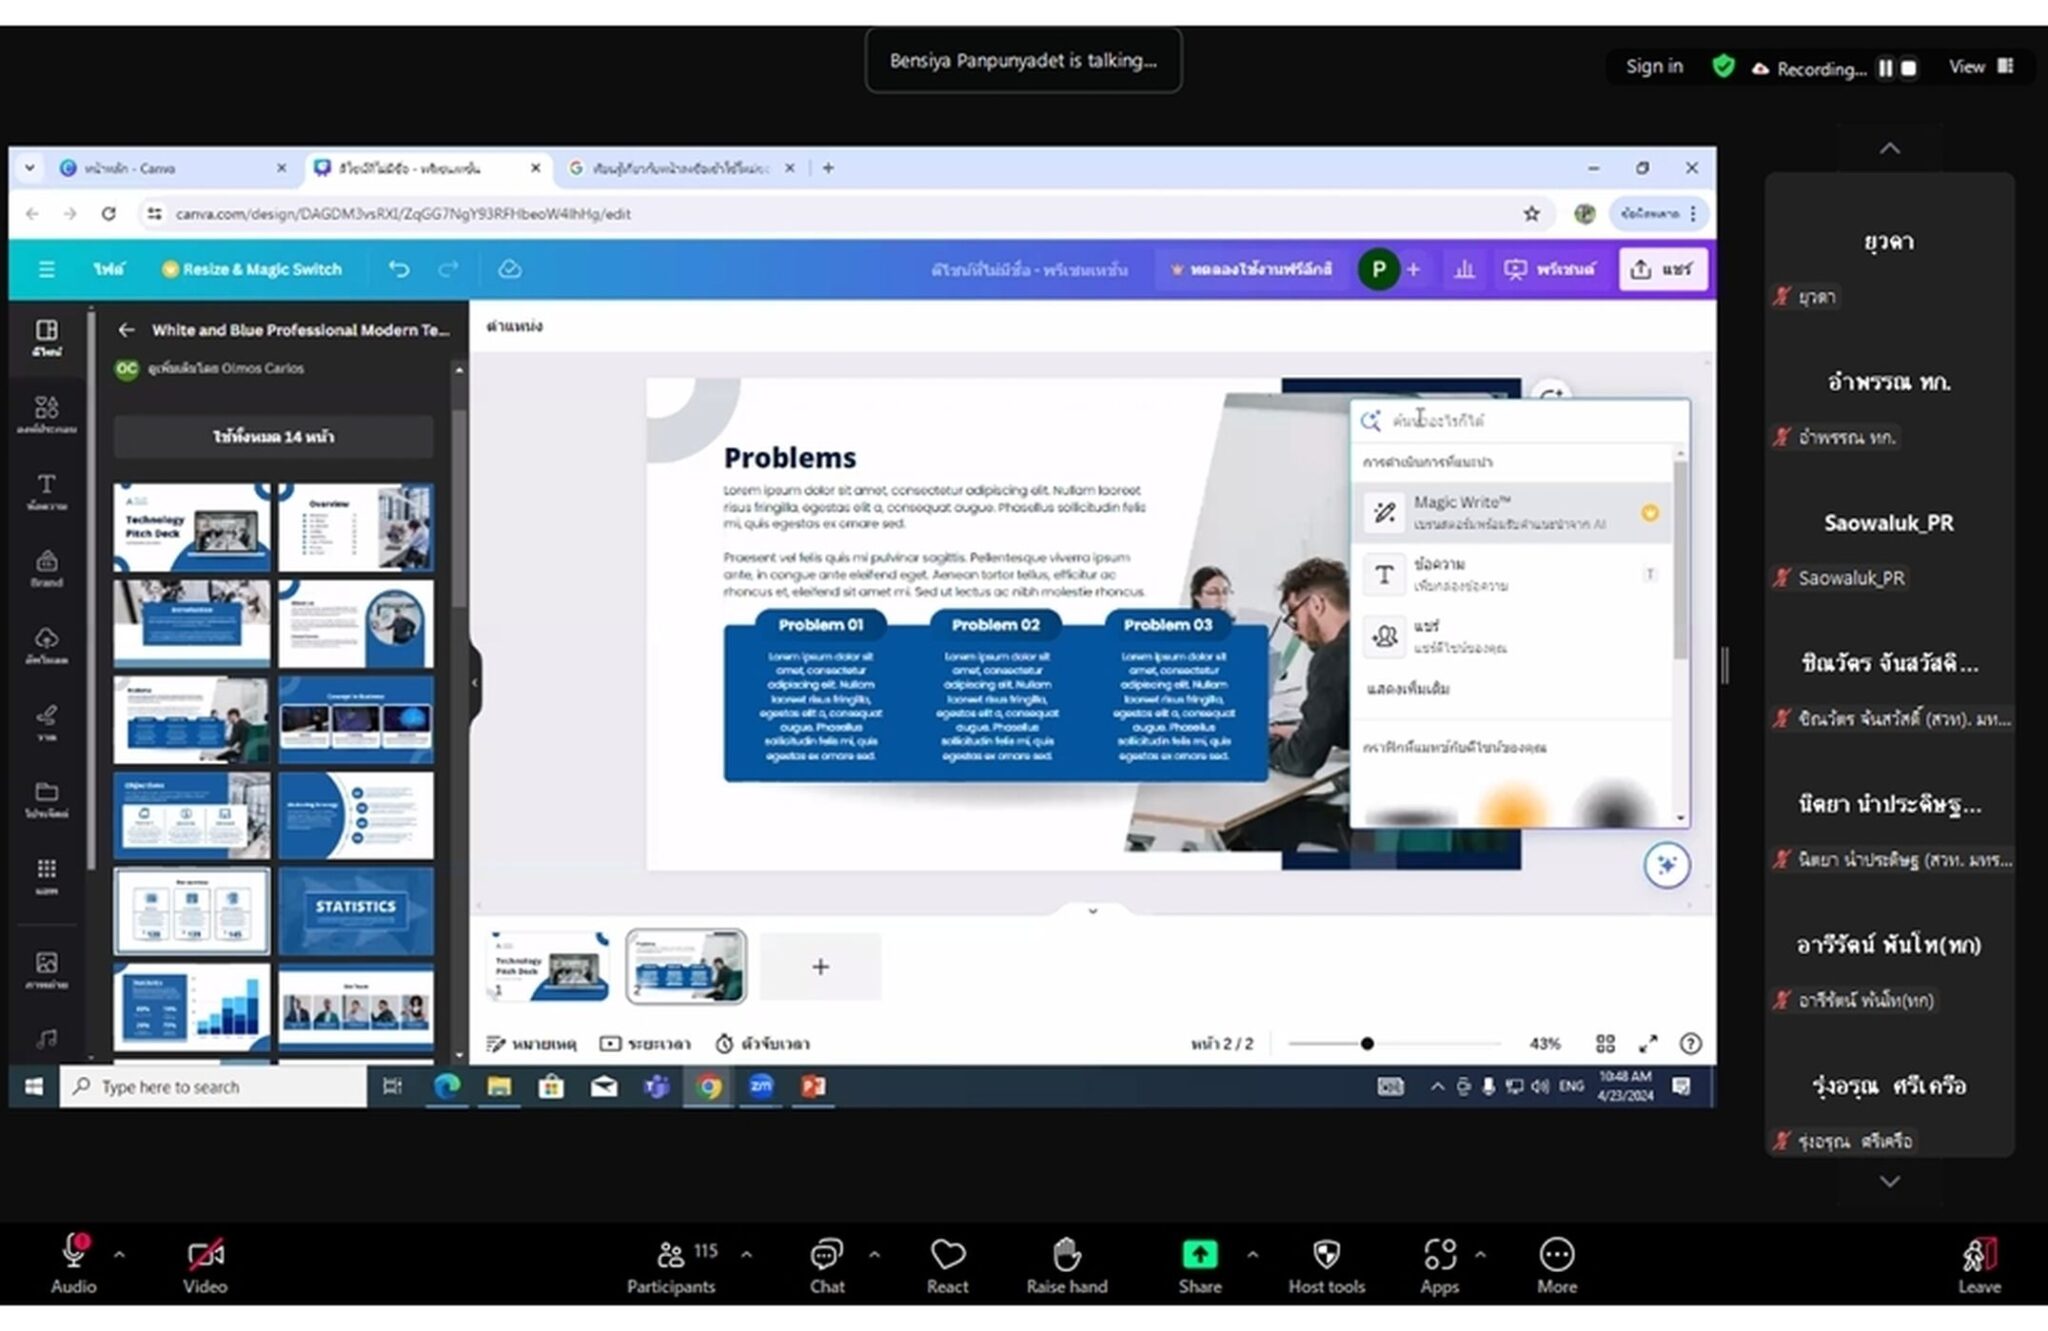The width and height of the screenshot is (2048, 1331).
Task: Select Magic Write option in popup menu
Action: point(1511,512)
